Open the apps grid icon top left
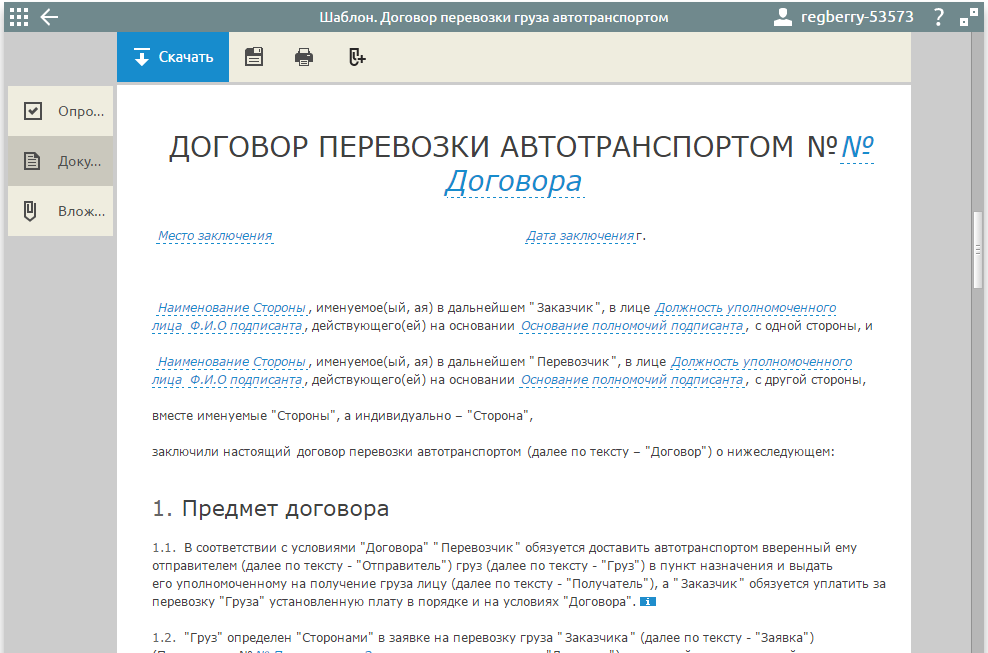This screenshot has width=988, height=653. point(18,16)
